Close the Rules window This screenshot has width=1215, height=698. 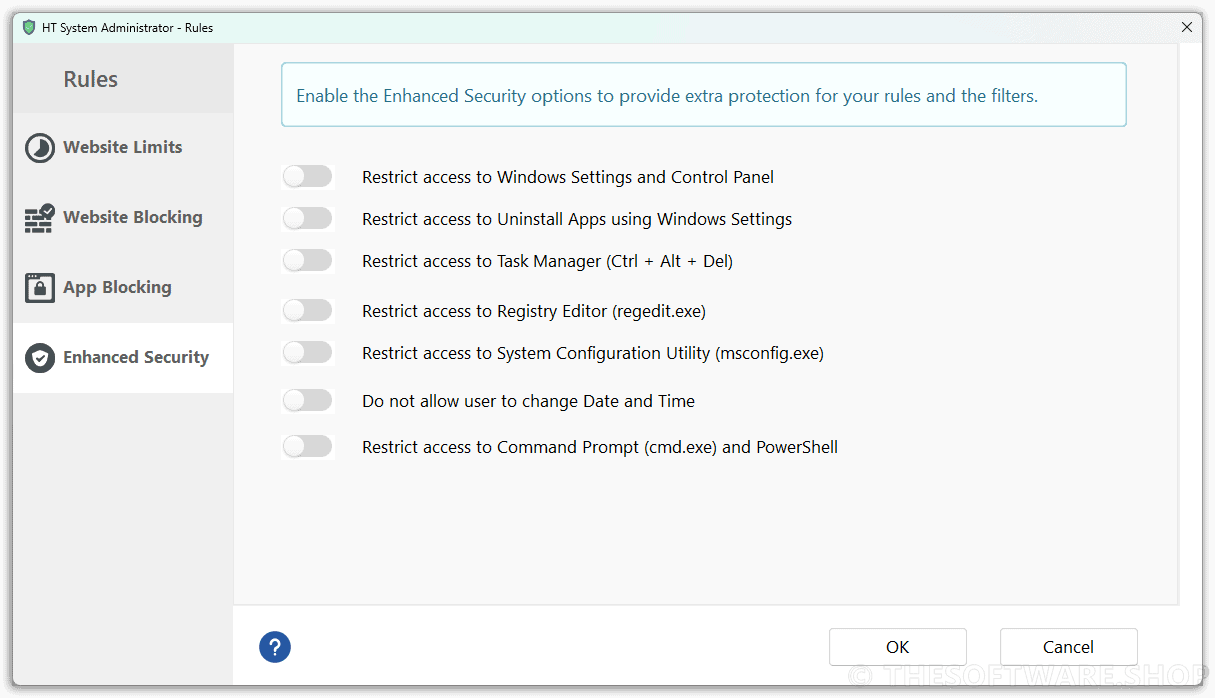click(1187, 28)
